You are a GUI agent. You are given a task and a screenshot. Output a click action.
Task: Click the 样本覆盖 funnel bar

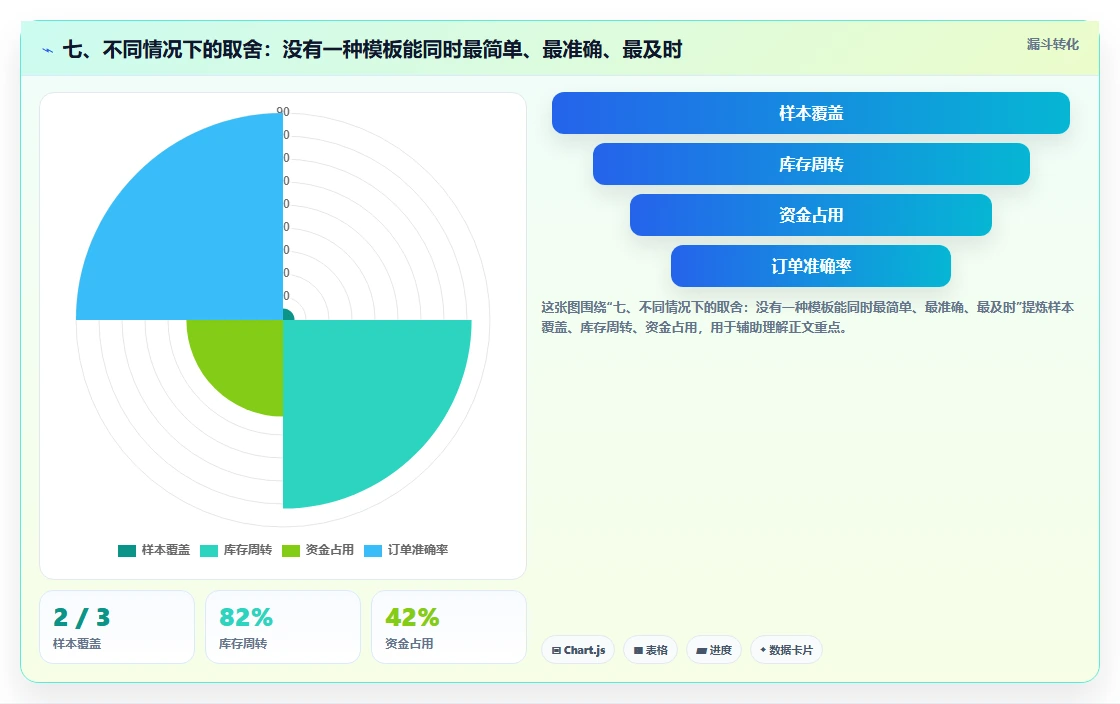coord(811,113)
